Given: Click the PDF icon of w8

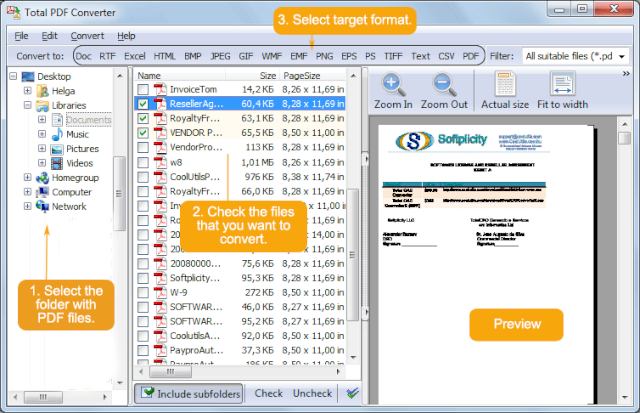Looking at the screenshot, I should 160,162.
